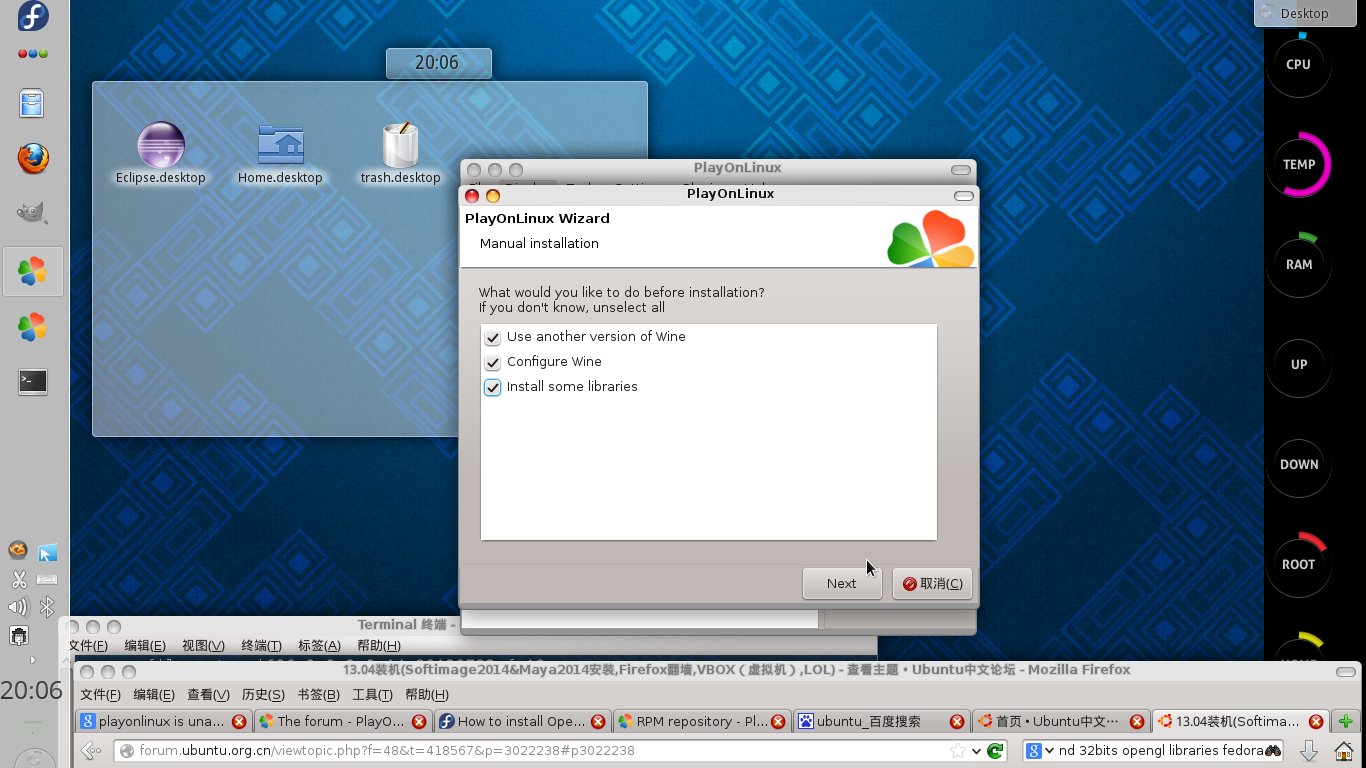Click Firefox back navigation arrow

tap(91, 750)
